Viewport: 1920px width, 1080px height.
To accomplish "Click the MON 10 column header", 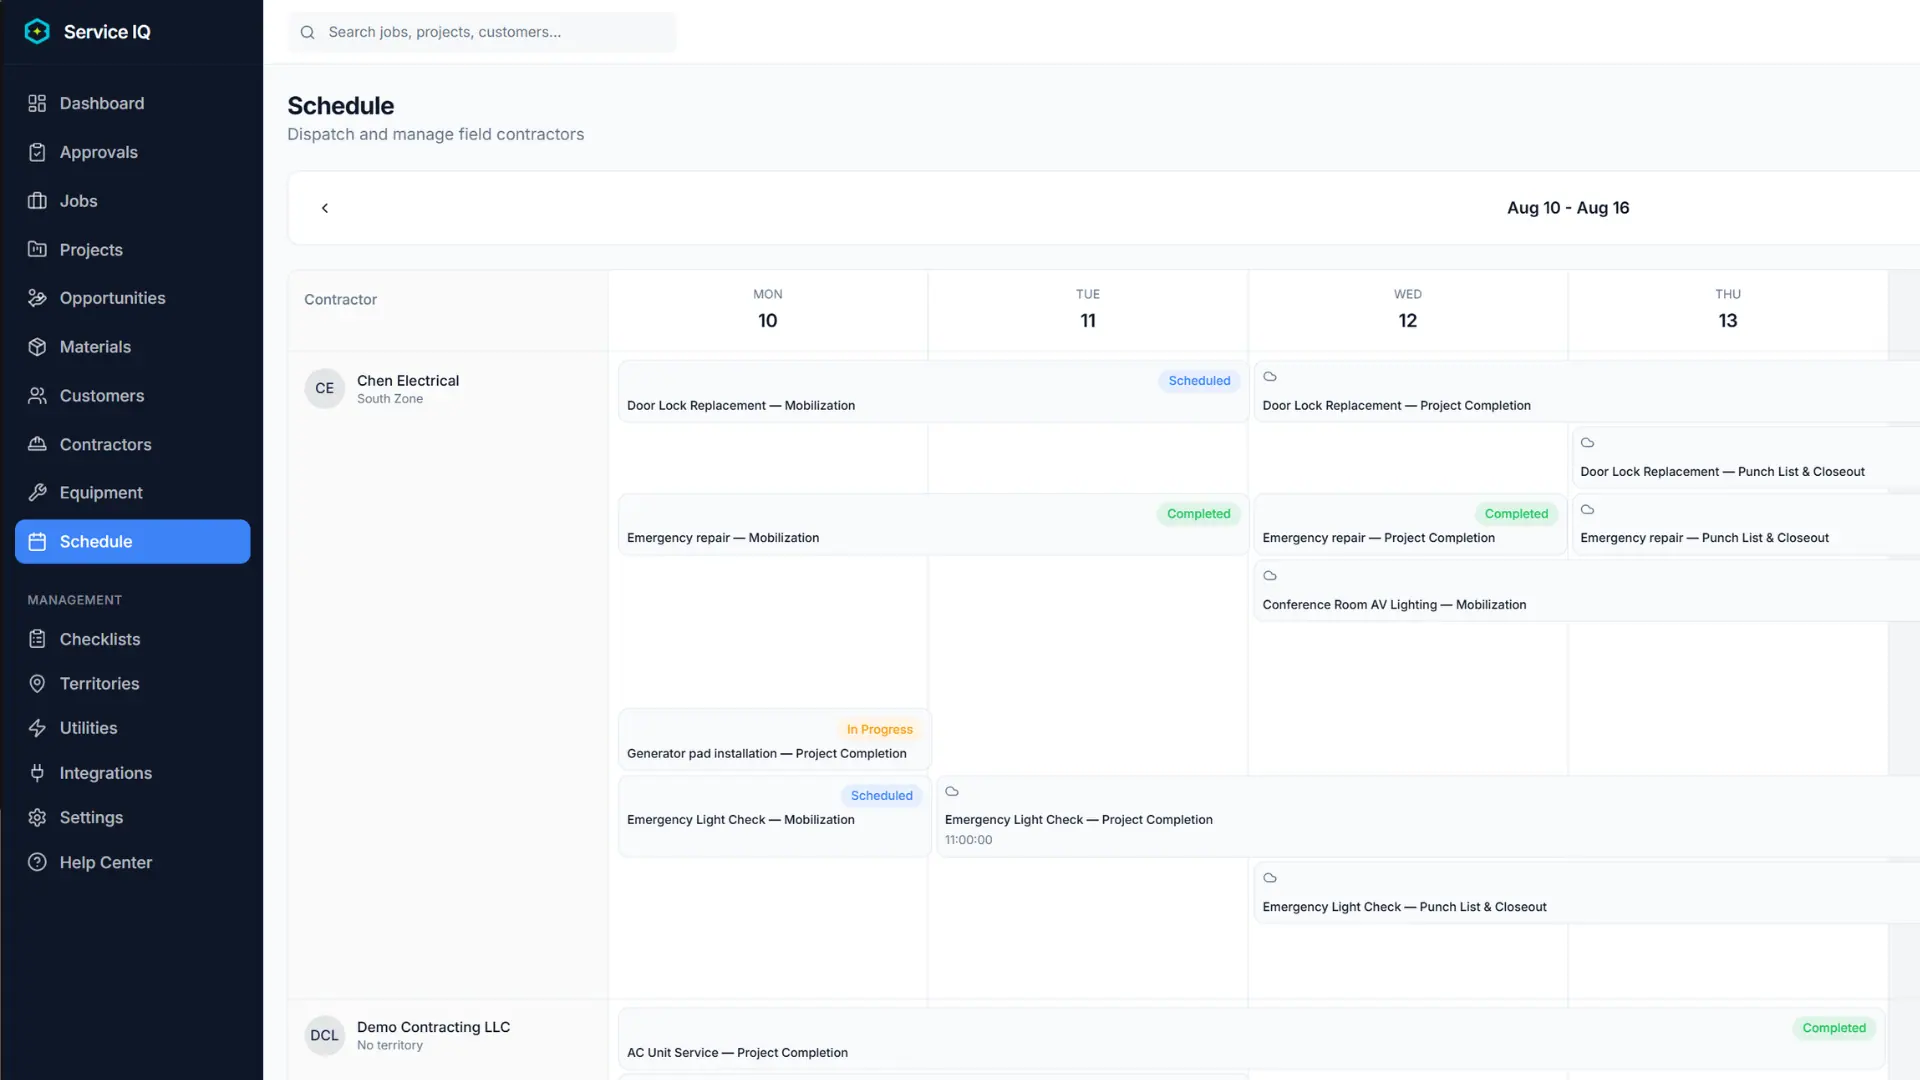I will point(768,310).
